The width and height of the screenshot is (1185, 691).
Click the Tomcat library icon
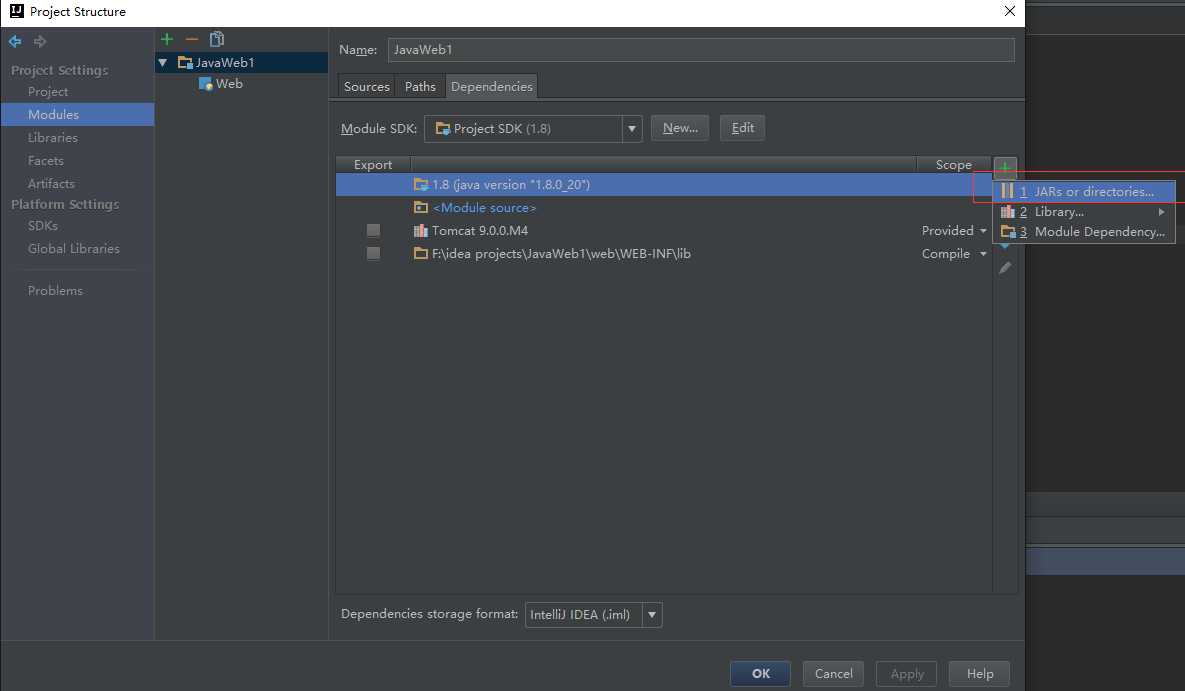coord(421,231)
